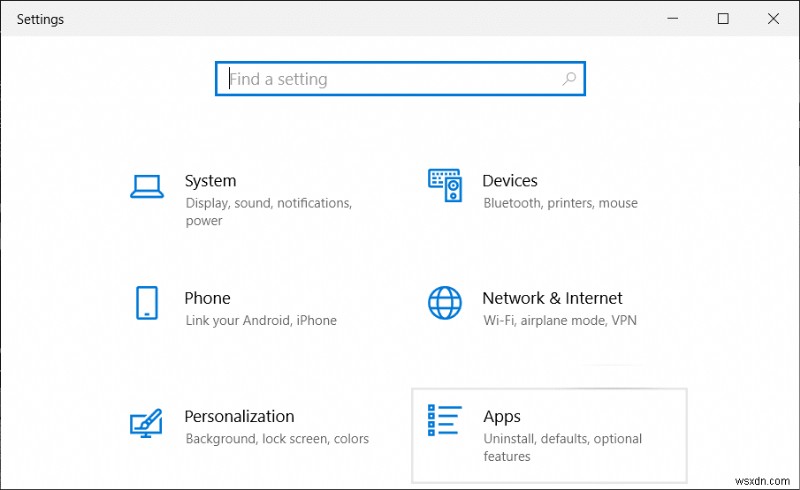
Task: Open the Devices settings heading
Action: [x=509, y=181]
